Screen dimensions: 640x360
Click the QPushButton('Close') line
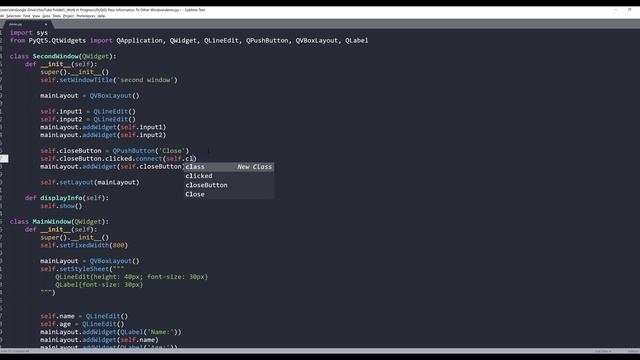(x=115, y=151)
